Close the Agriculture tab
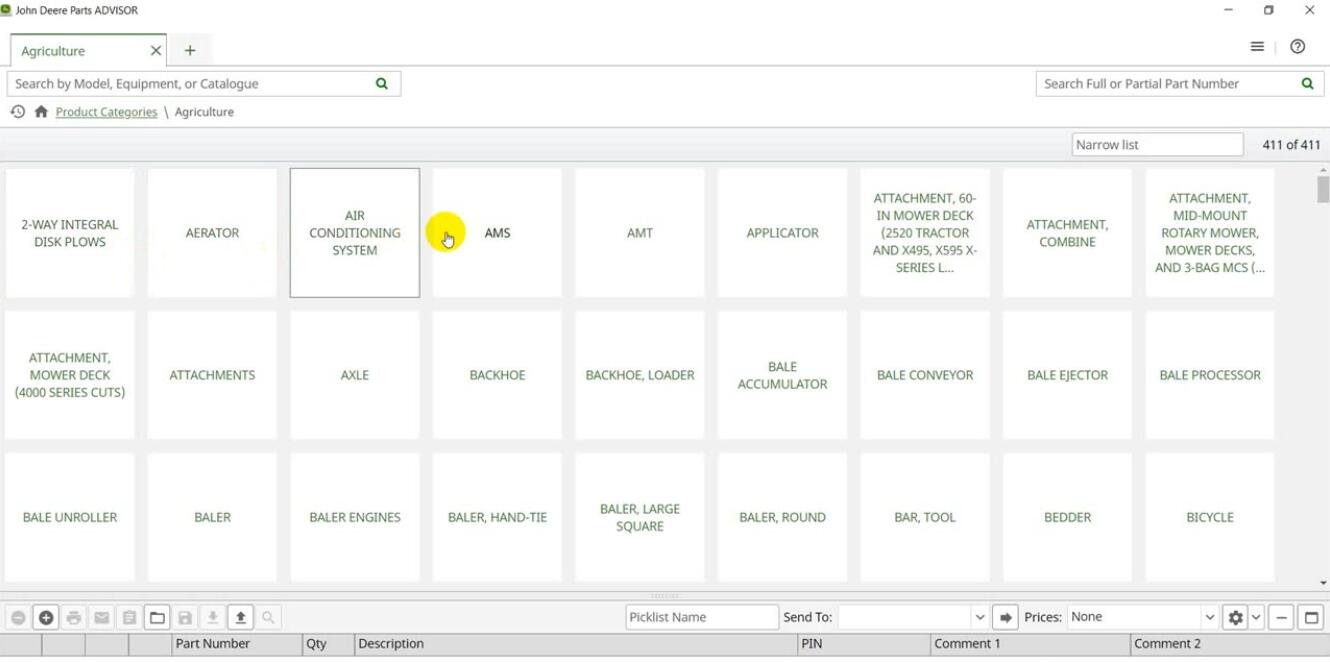1330x662 pixels. point(156,50)
